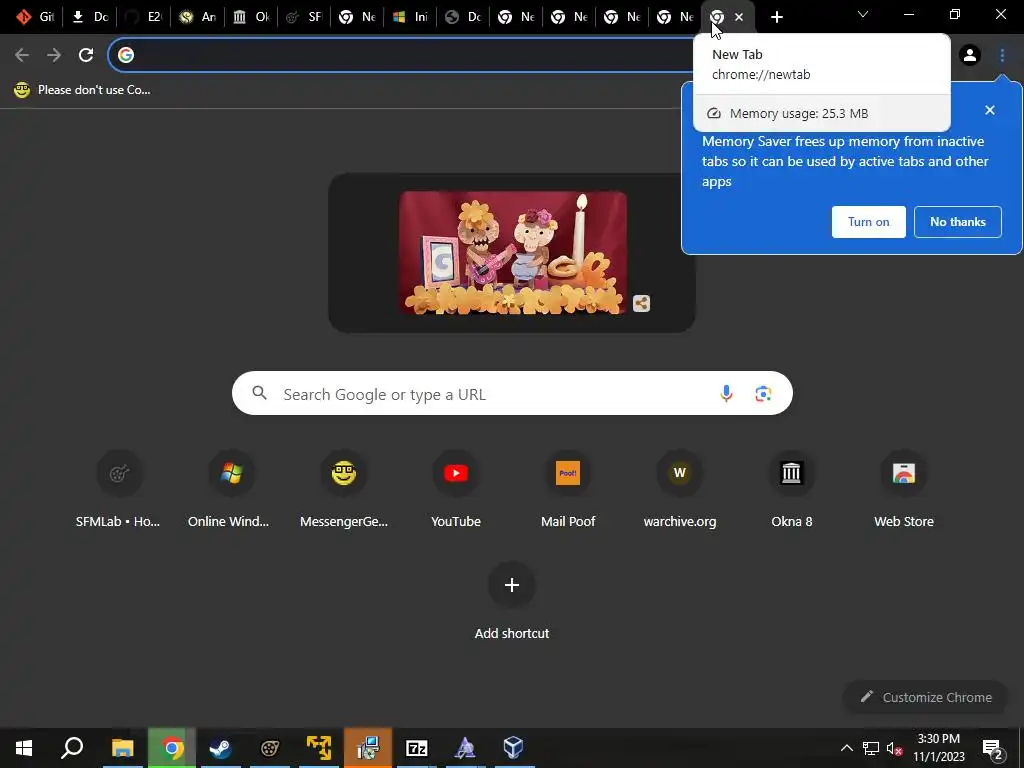This screenshot has height=768, width=1024.
Task: Open 7-Zip from the taskbar
Action: (416, 748)
